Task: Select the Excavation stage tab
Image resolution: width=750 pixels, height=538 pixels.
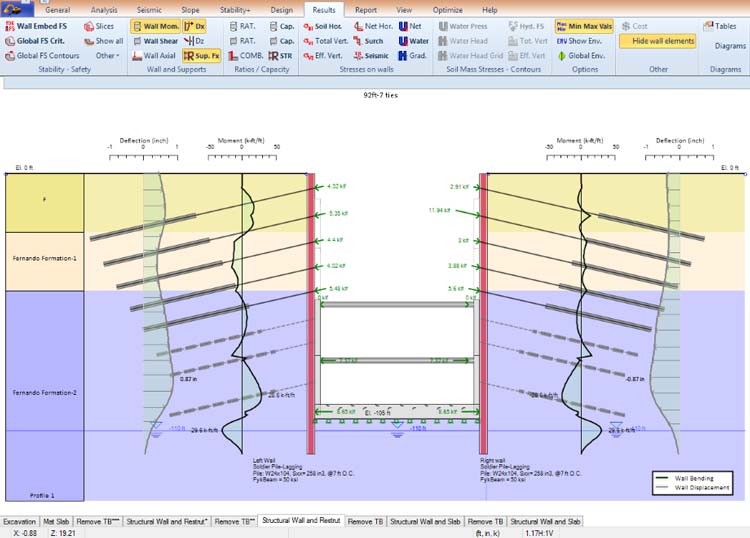Action: tap(21, 522)
